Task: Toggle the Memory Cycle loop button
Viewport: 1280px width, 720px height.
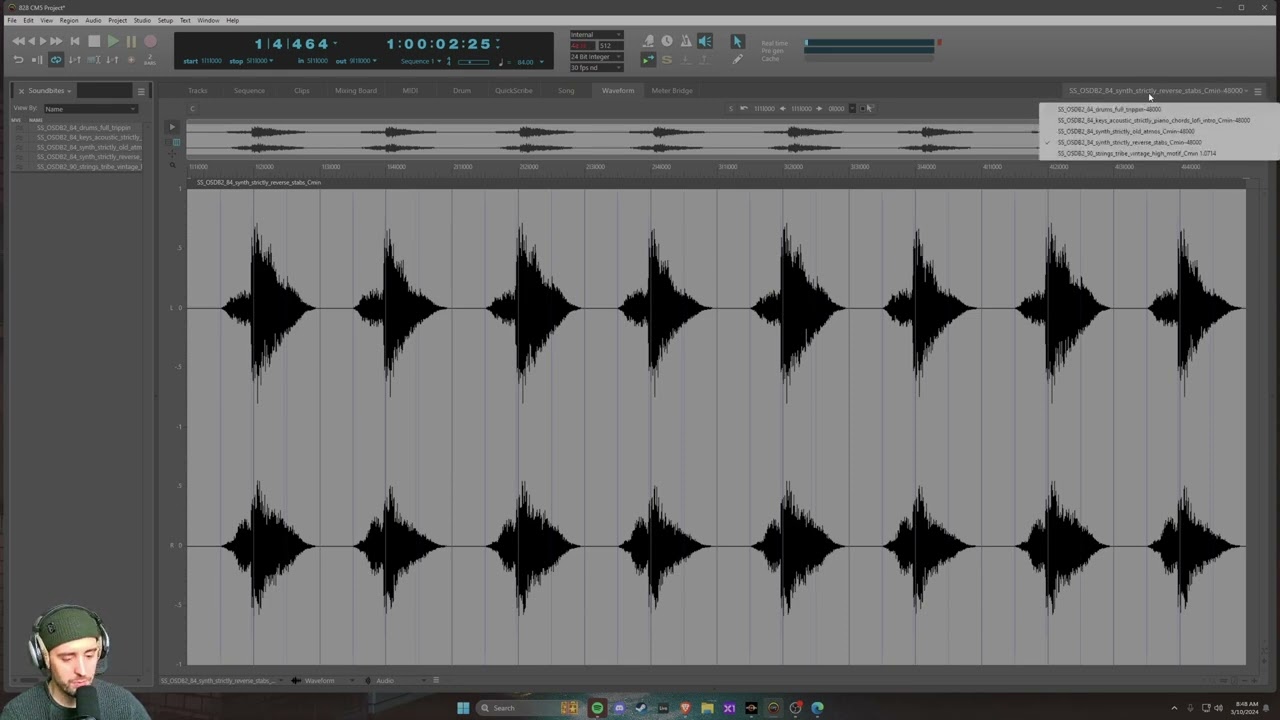Action: click(56, 60)
